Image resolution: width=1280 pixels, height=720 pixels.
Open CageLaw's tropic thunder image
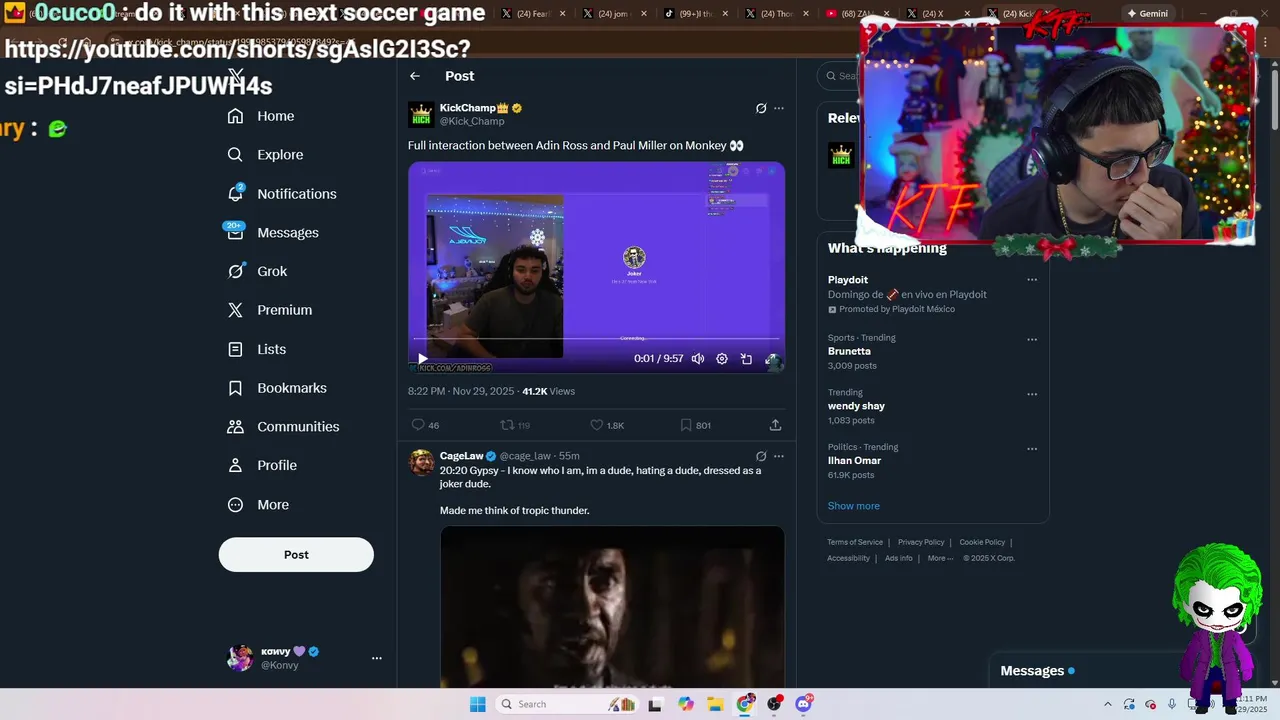612,606
